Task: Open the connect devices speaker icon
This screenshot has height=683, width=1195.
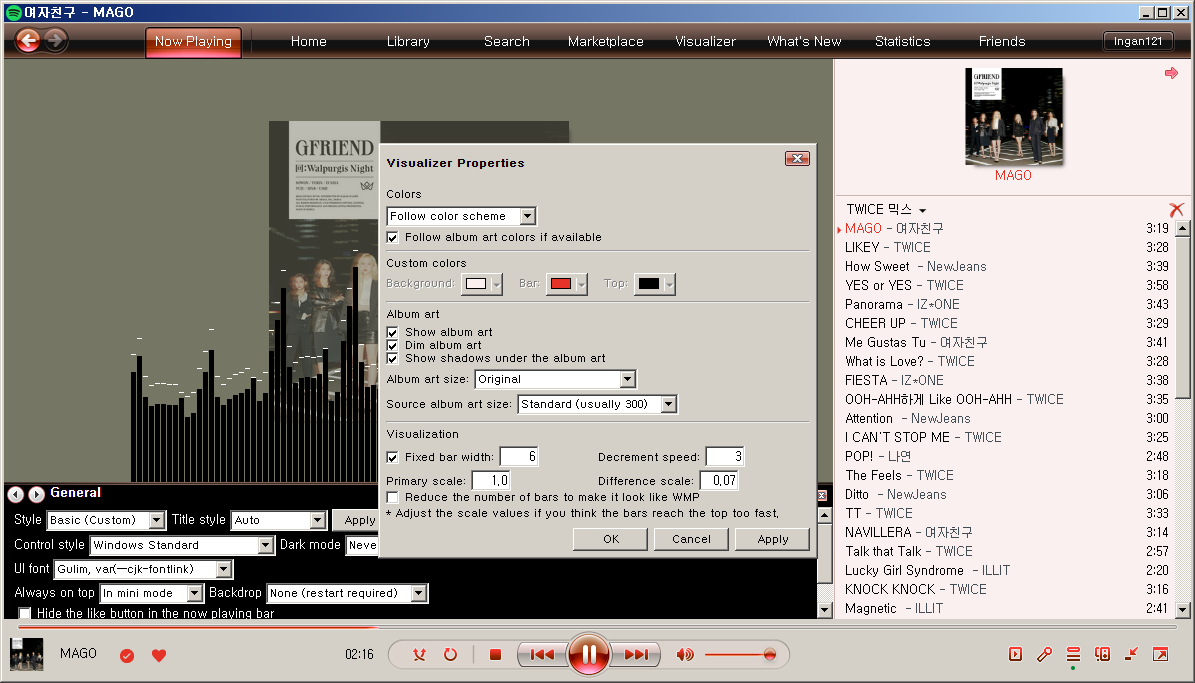Action: (x=1102, y=654)
